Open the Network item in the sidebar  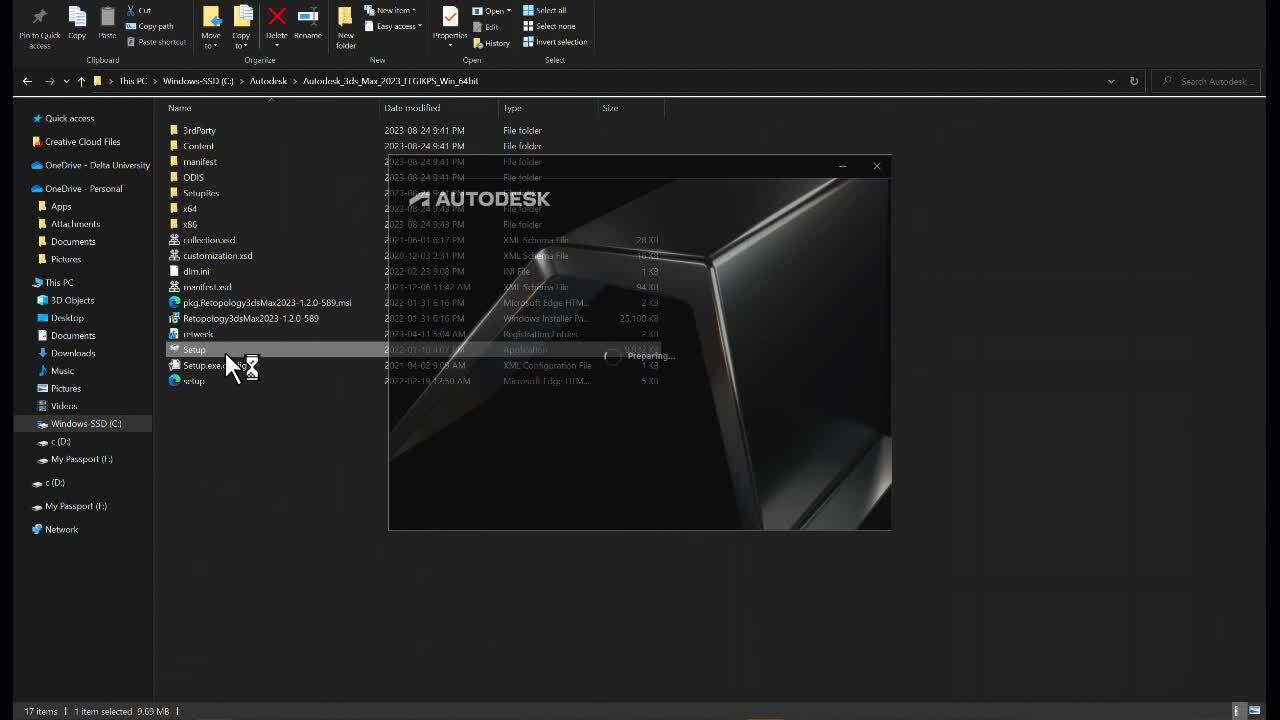coord(61,529)
